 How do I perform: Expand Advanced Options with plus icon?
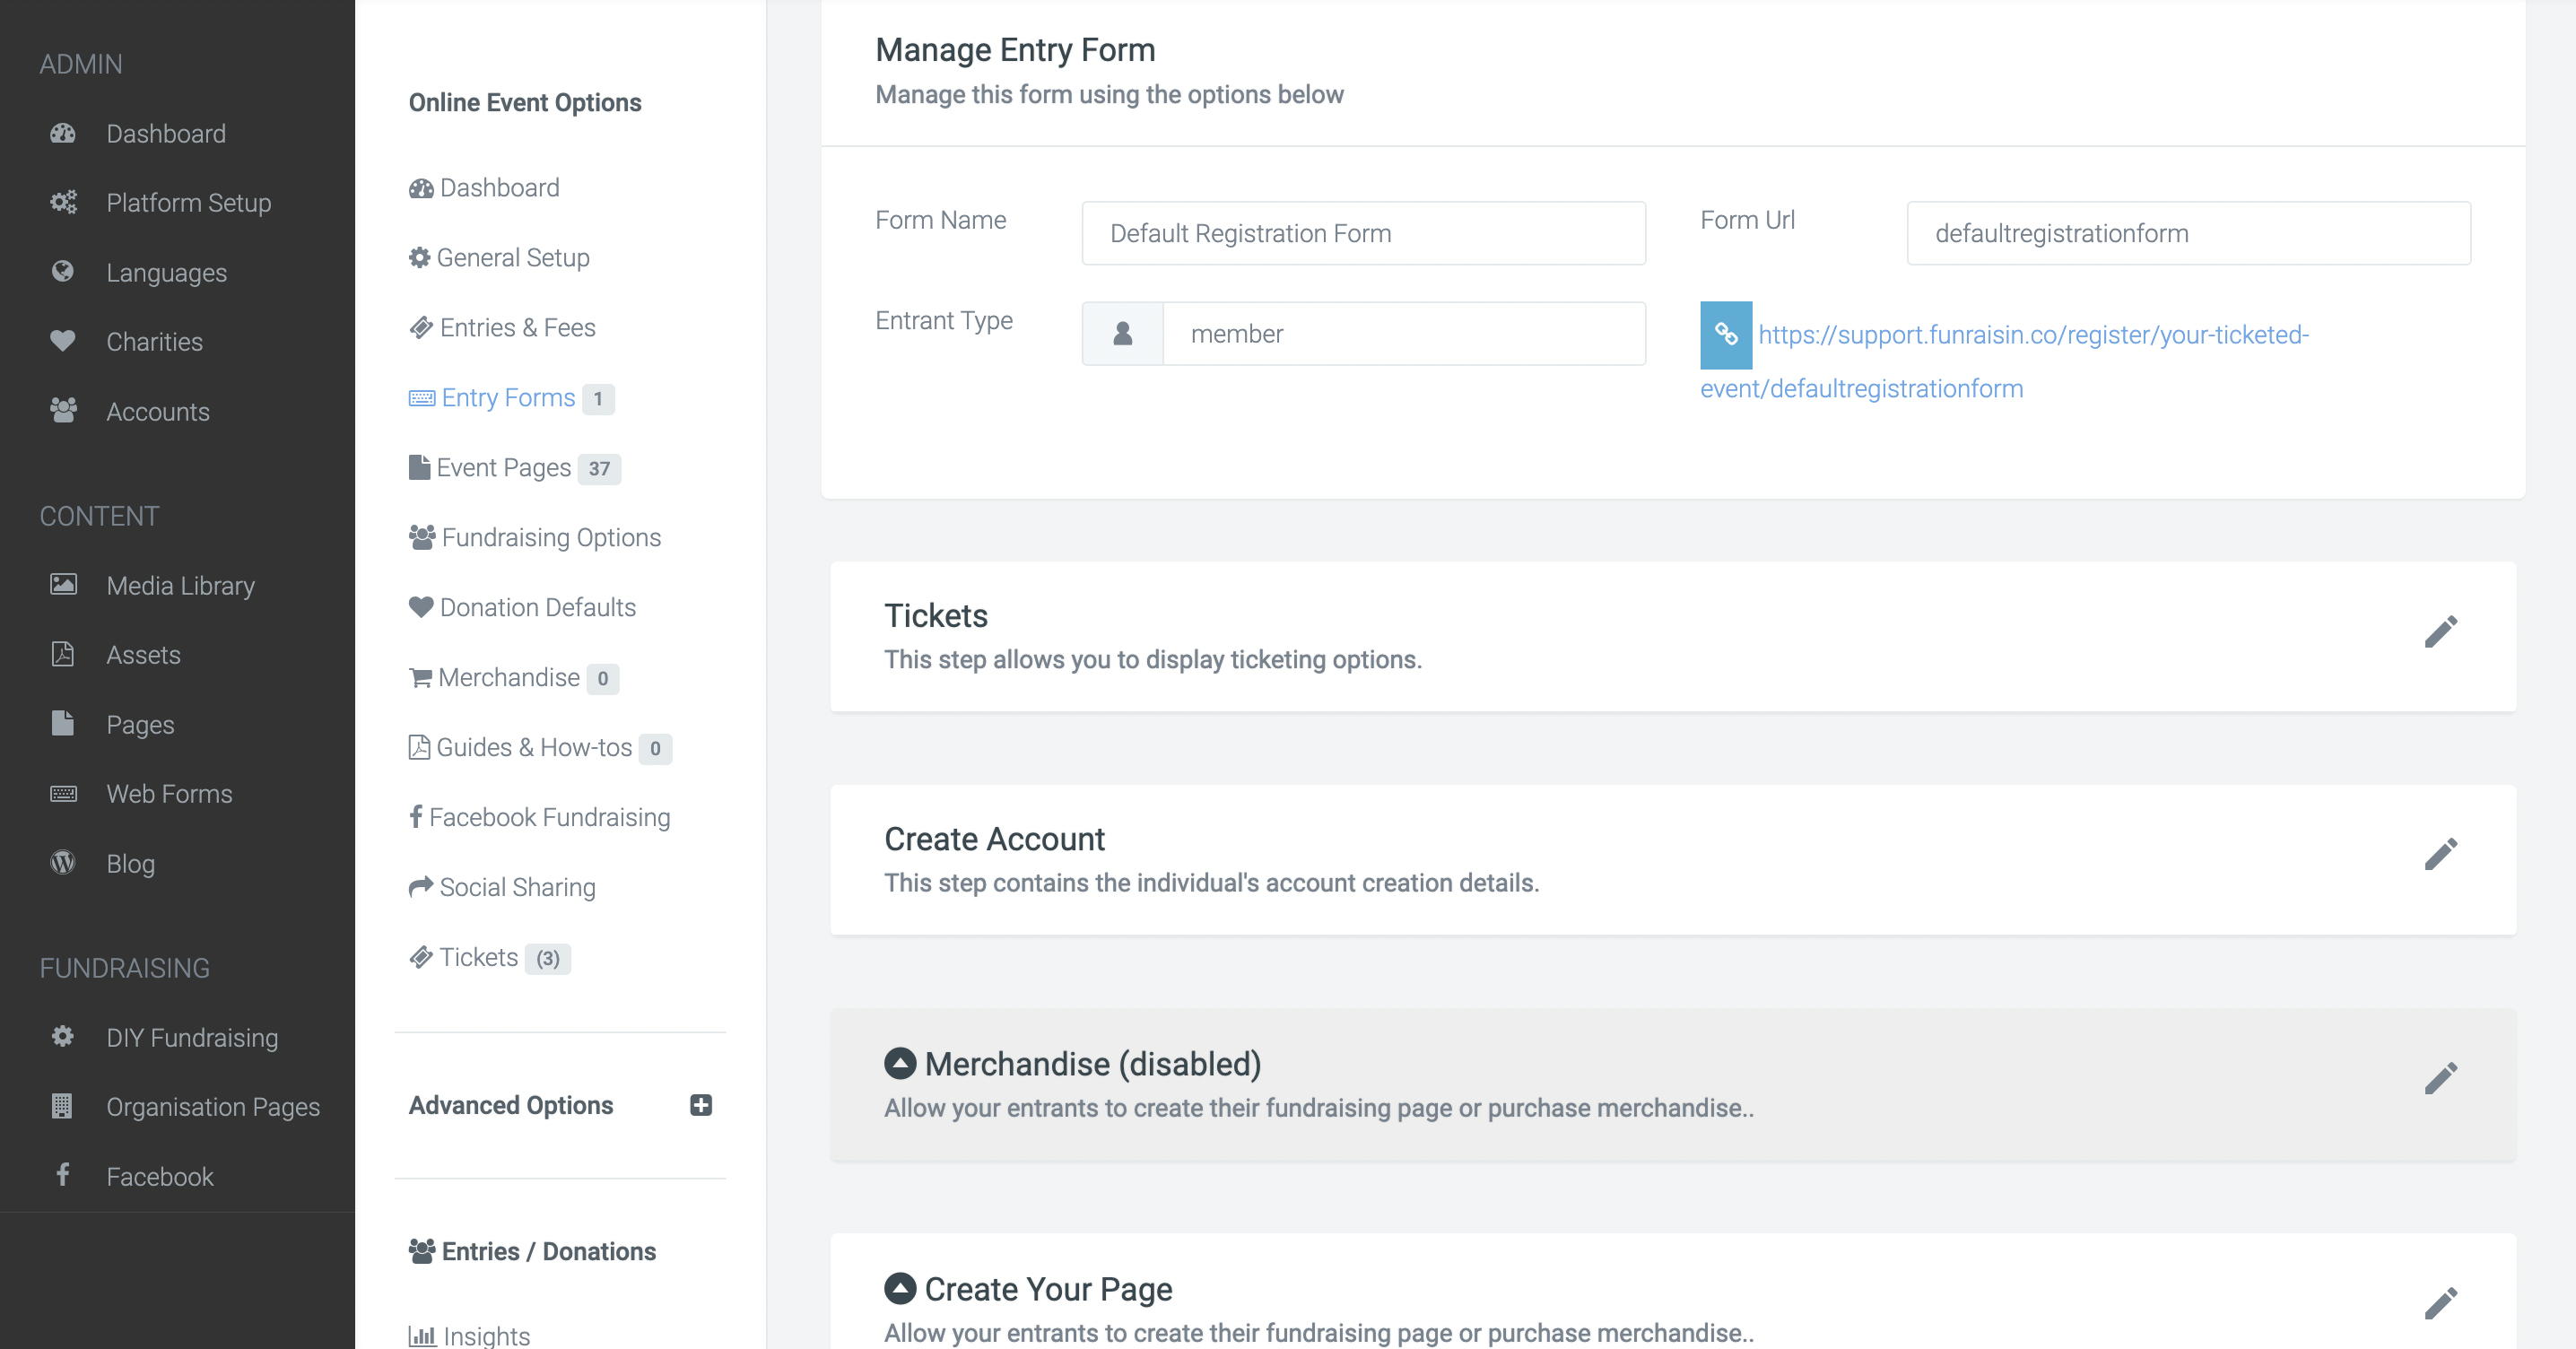pyautogui.click(x=701, y=1105)
